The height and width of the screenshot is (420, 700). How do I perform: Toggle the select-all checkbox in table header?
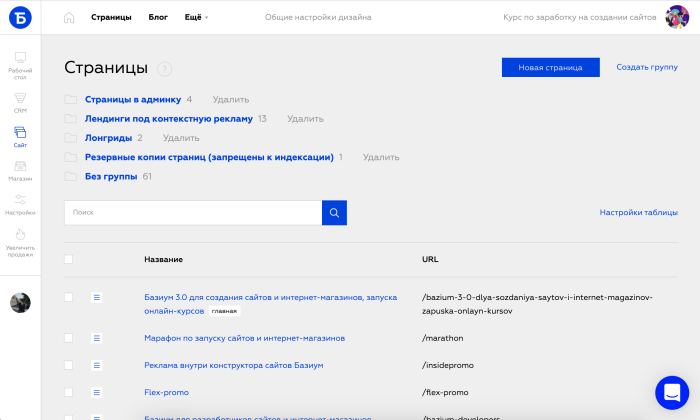pos(68,259)
